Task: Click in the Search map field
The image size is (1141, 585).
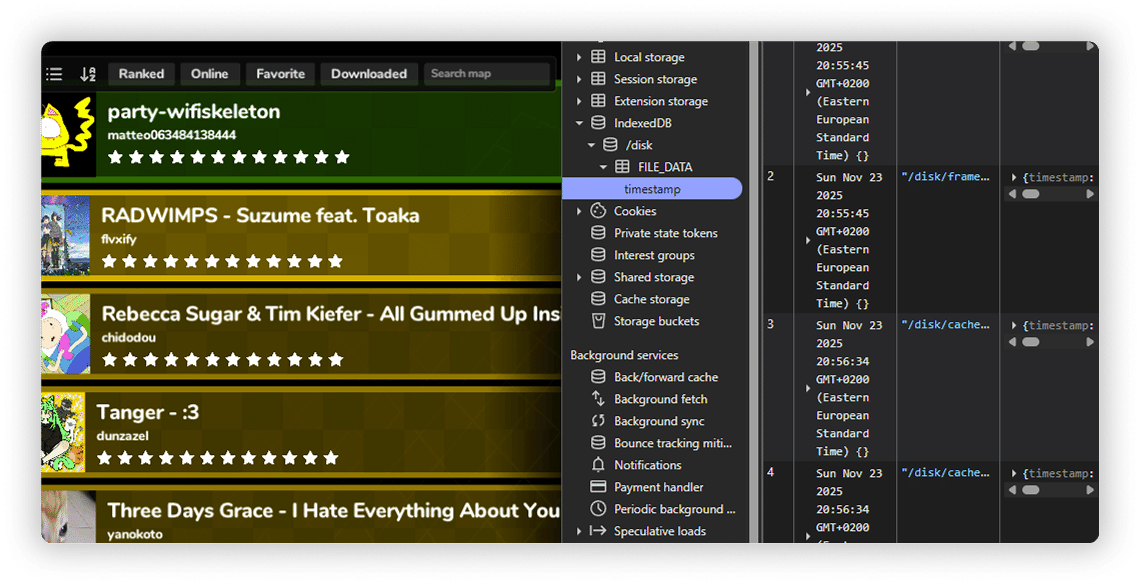Action: tap(487, 73)
